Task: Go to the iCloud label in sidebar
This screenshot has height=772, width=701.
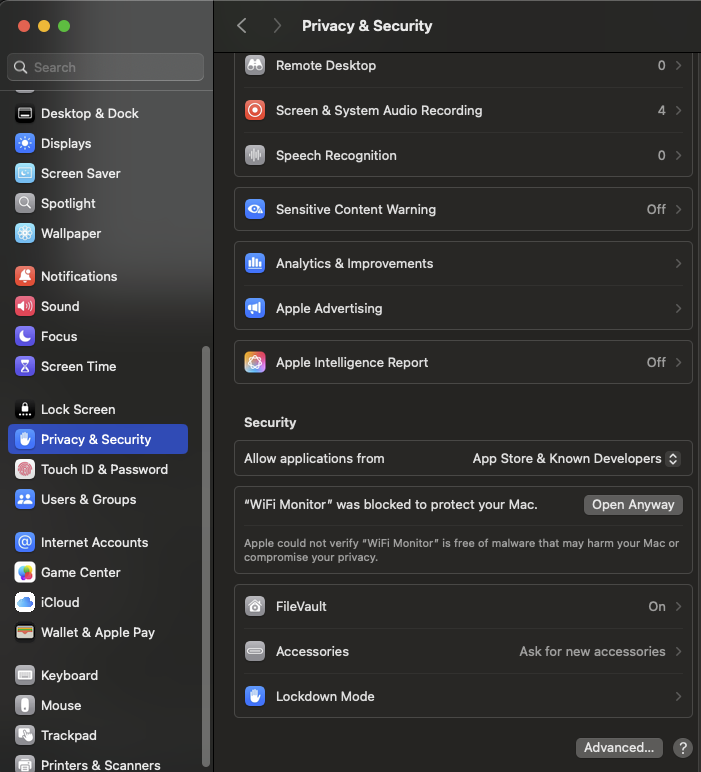Action: coord(60,603)
